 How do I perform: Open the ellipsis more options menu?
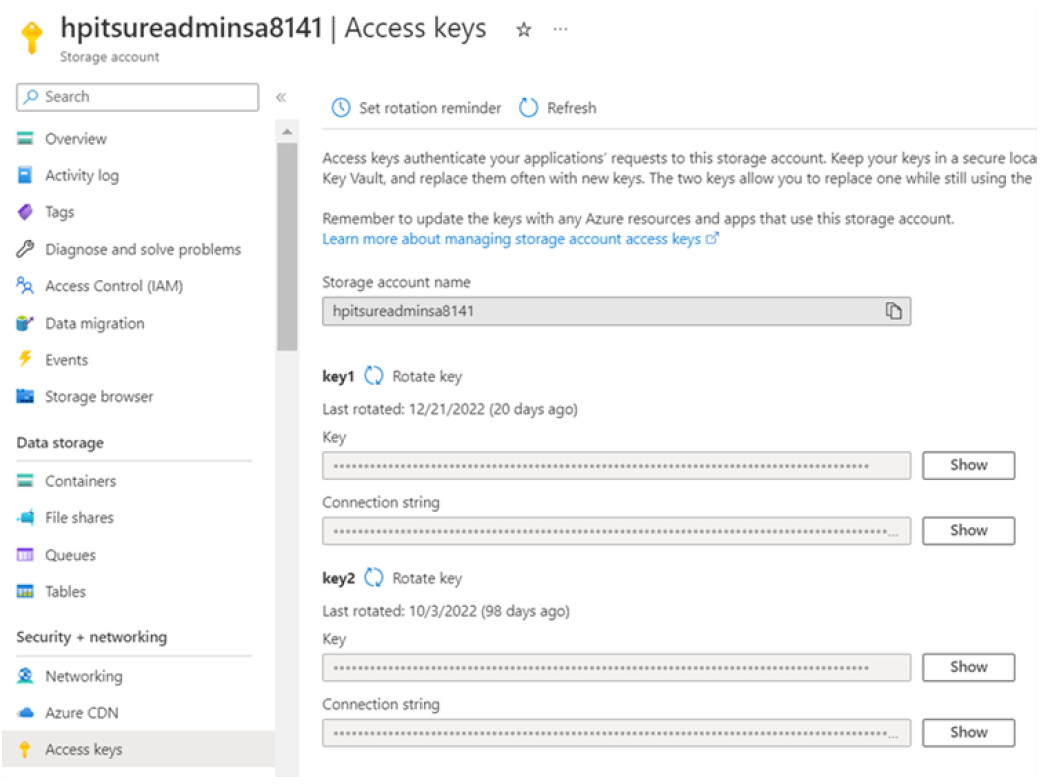point(560,29)
